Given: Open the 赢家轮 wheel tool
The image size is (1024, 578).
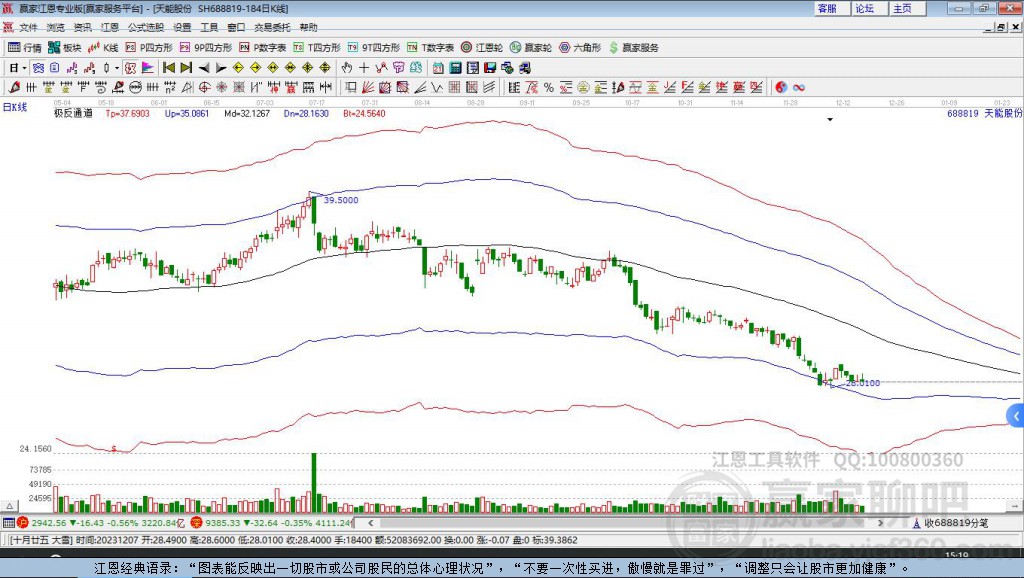Looking at the screenshot, I should (531, 48).
